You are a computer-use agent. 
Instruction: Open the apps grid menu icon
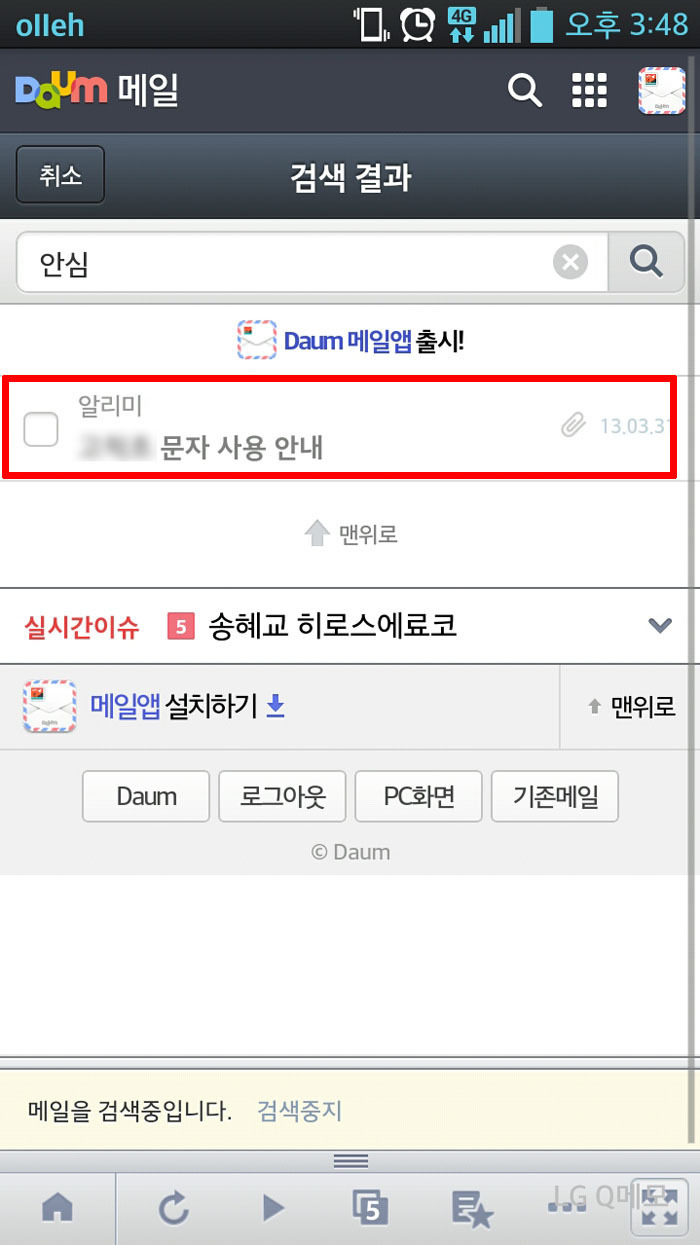click(x=589, y=90)
